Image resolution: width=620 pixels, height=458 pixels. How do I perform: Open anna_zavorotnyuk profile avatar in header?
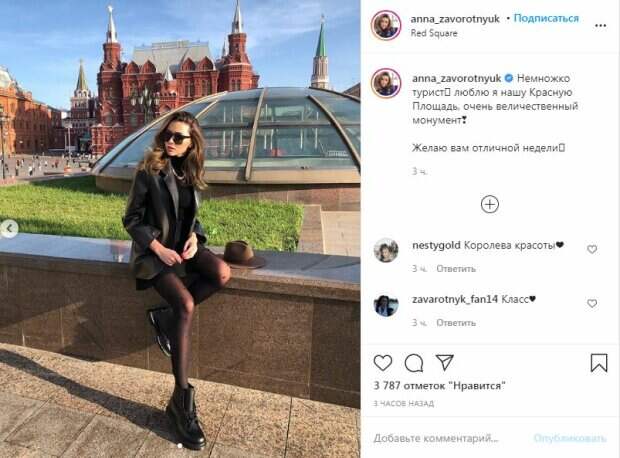(386, 25)
